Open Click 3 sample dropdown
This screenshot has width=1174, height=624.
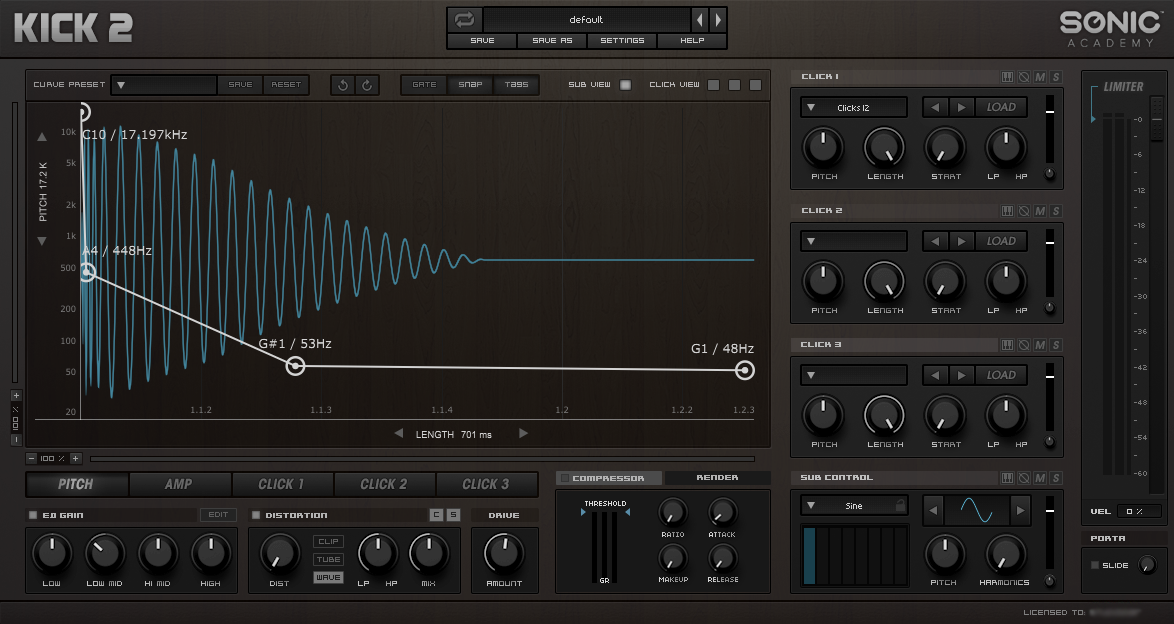[854, 375]
